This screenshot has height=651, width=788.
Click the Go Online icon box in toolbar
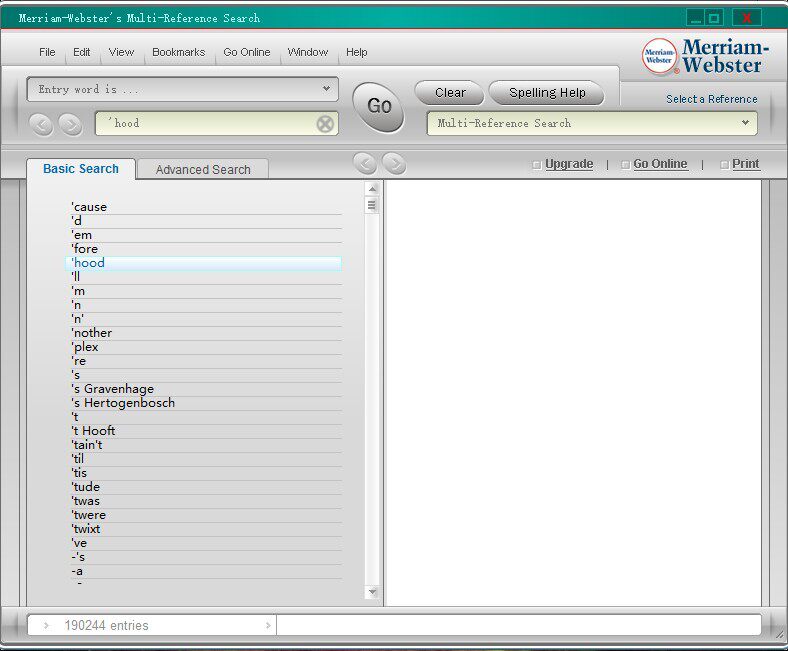626,164
